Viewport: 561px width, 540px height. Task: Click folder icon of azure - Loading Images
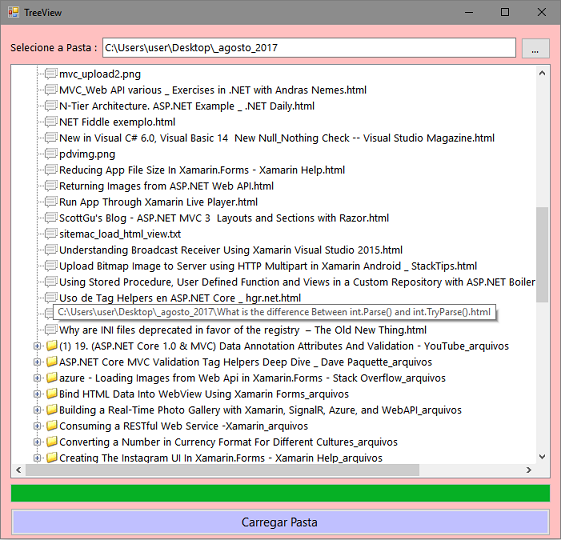(52, 378)
